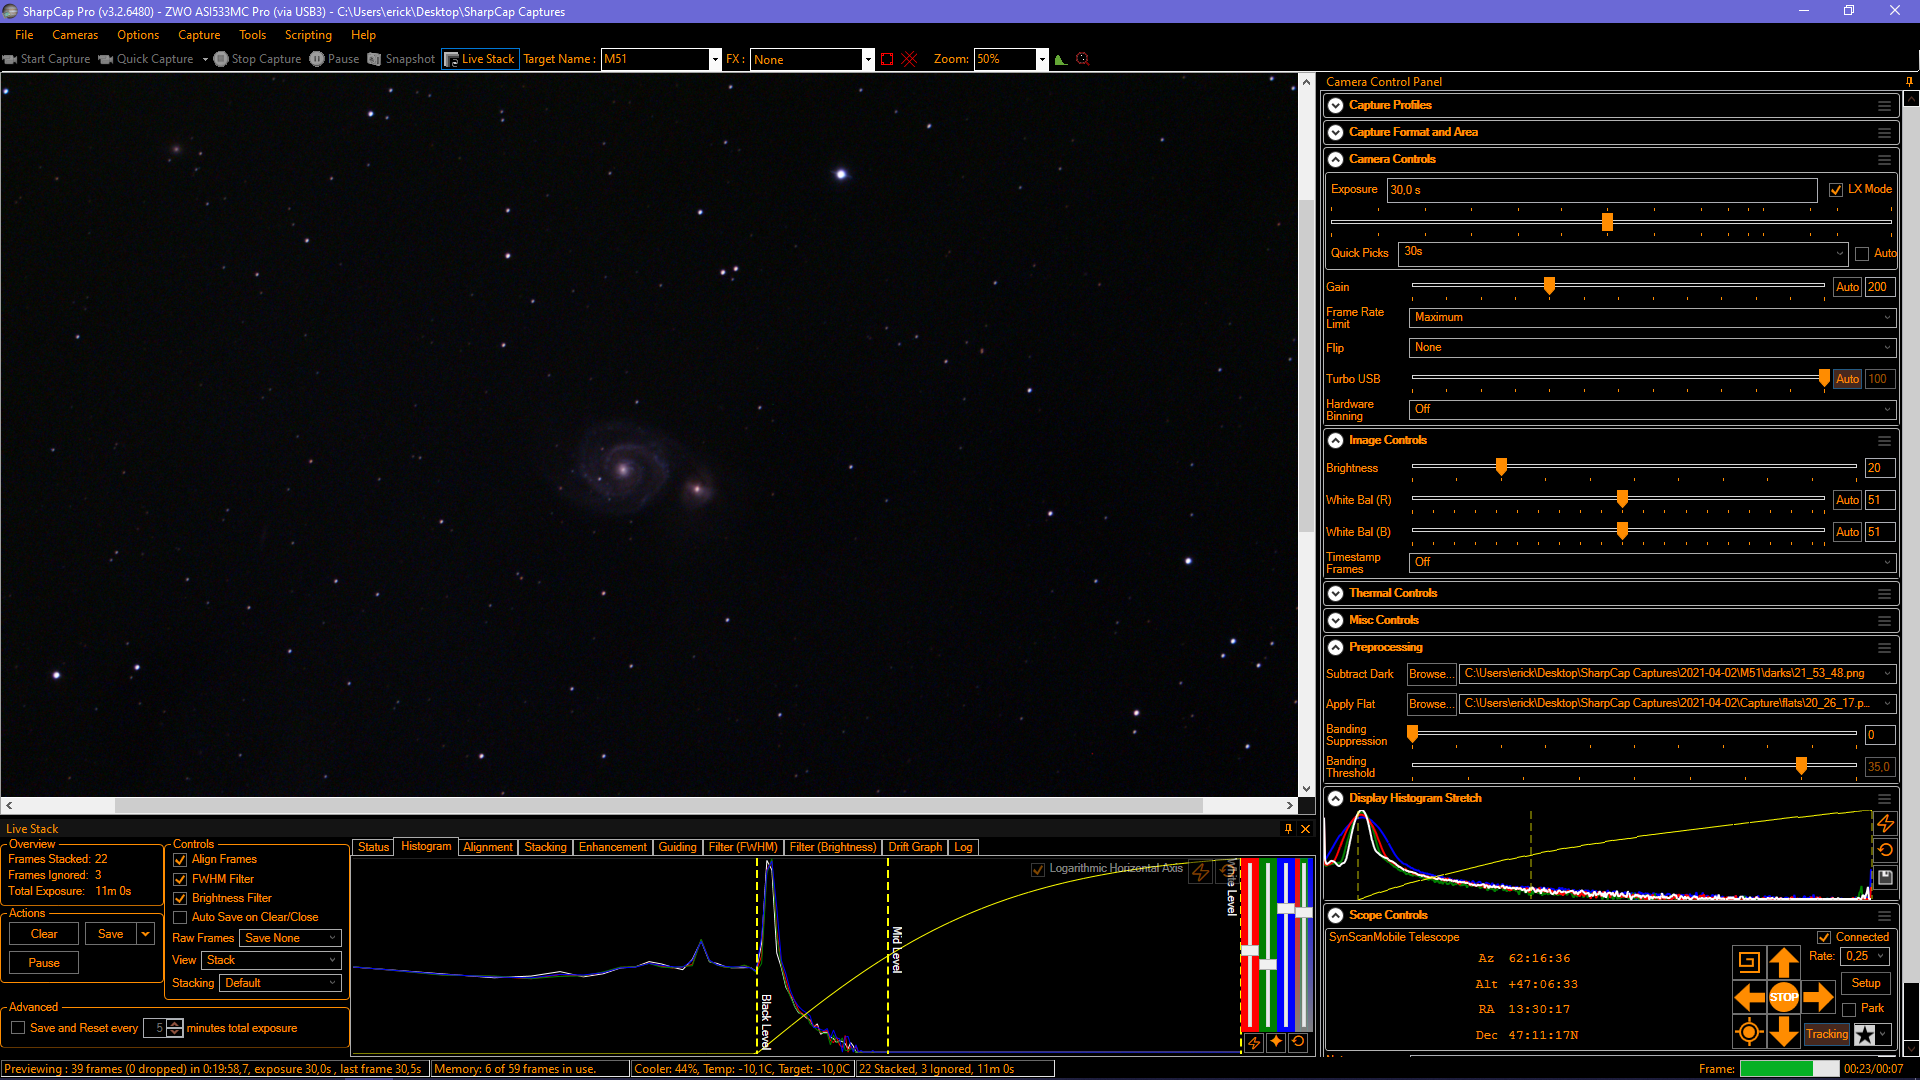Screen dimensions: 1920x1080
Task: Toggle the Brightness Filter checkbox
Action: 180,899
